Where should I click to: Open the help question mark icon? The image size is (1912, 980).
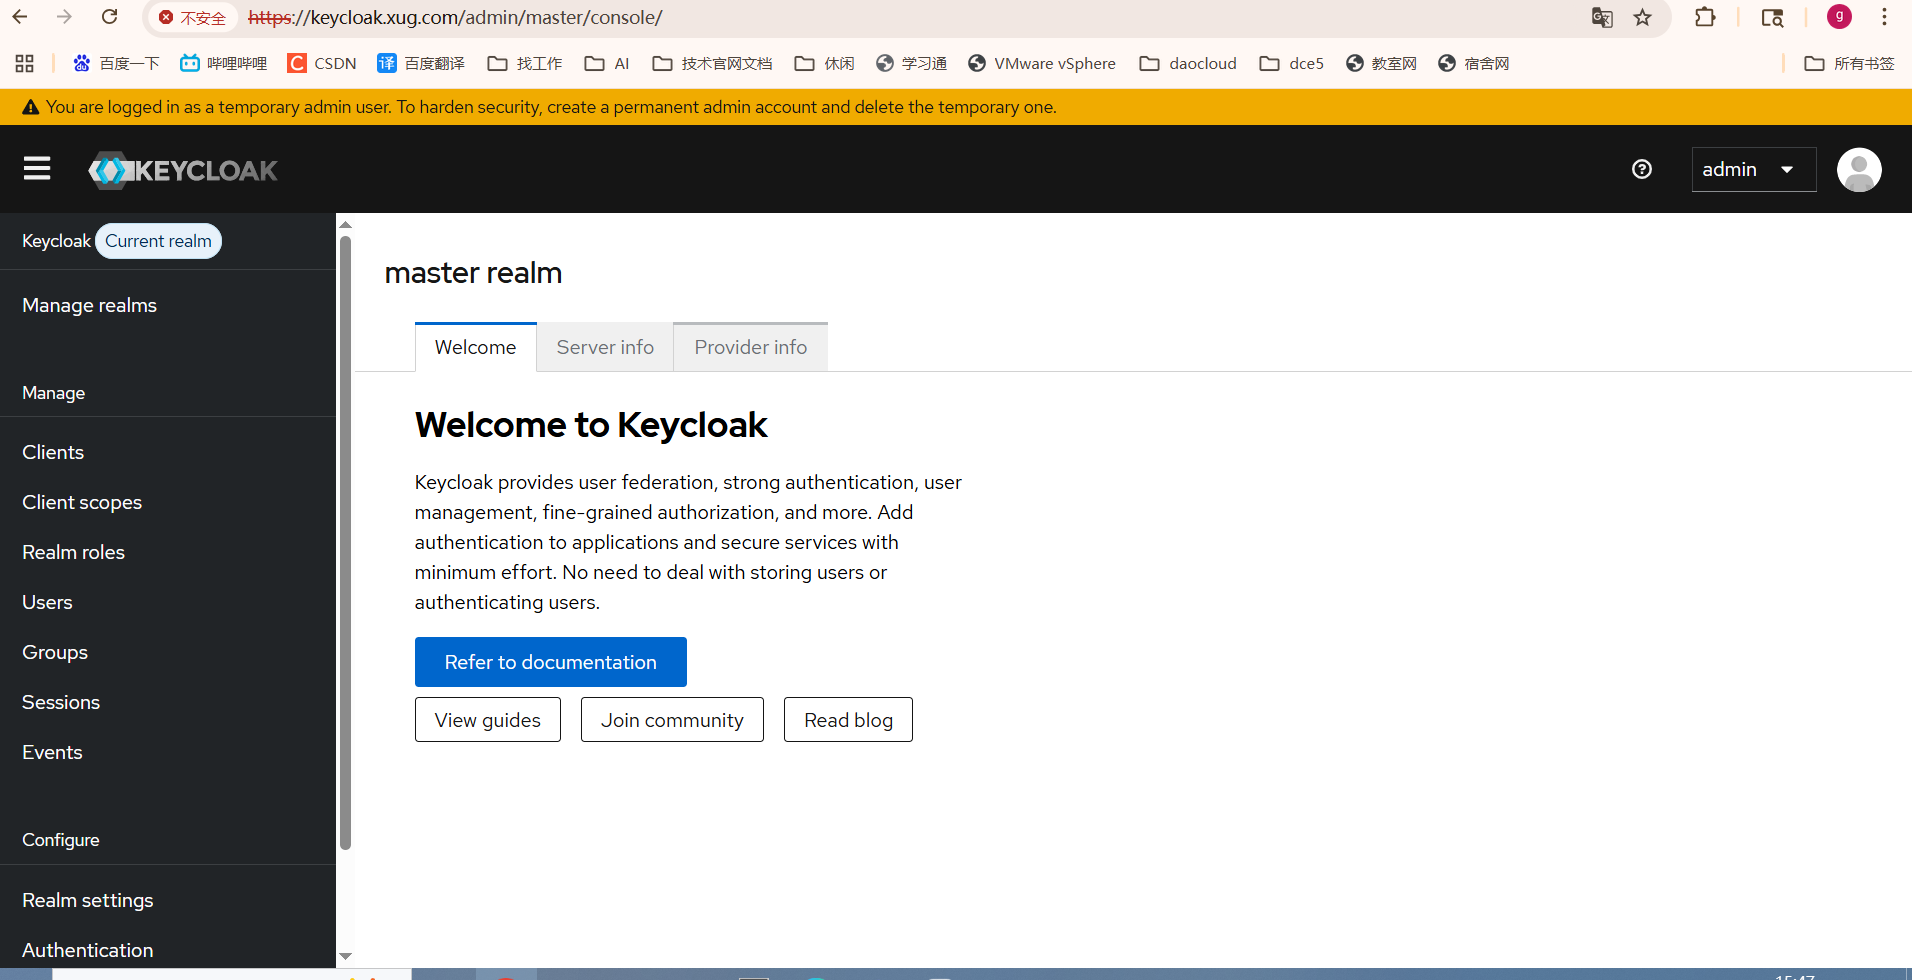pyautogui.click(x=1641, y=169)
